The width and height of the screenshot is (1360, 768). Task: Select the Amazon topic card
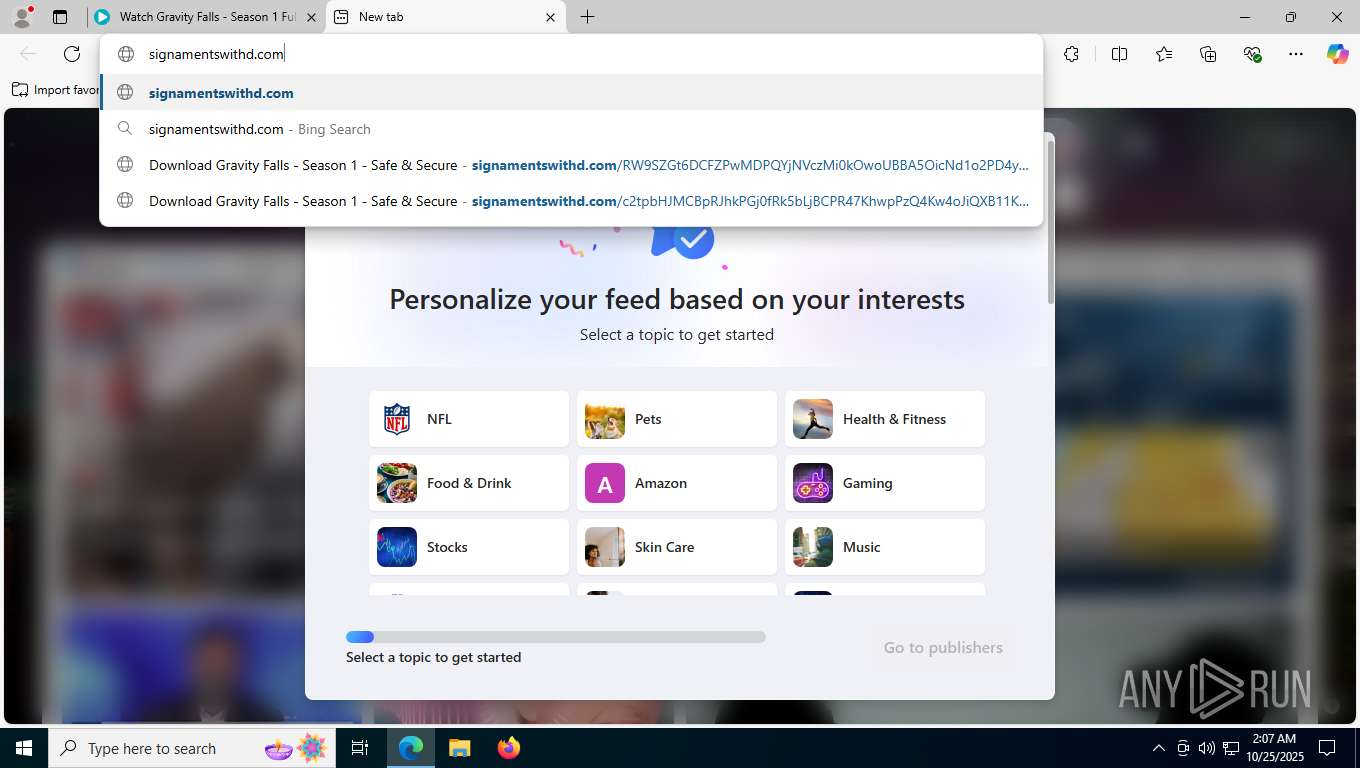(677, 483)
